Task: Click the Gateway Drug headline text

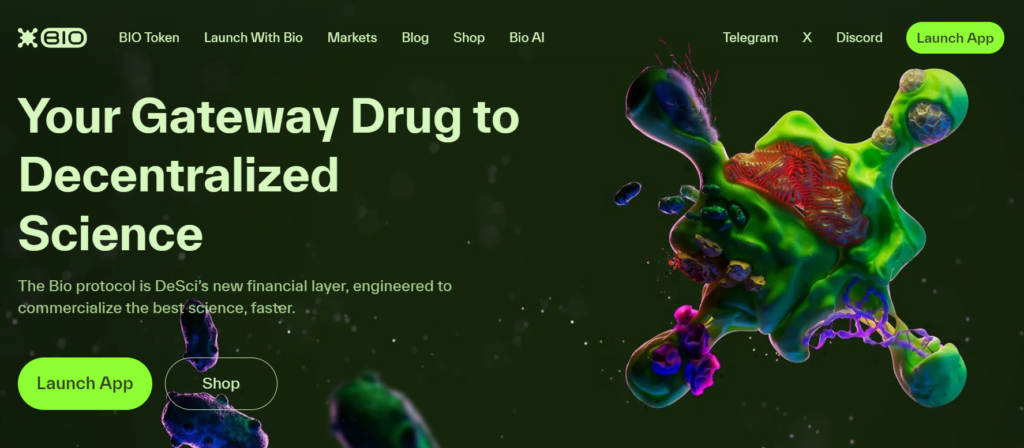Action: [268, 173]
